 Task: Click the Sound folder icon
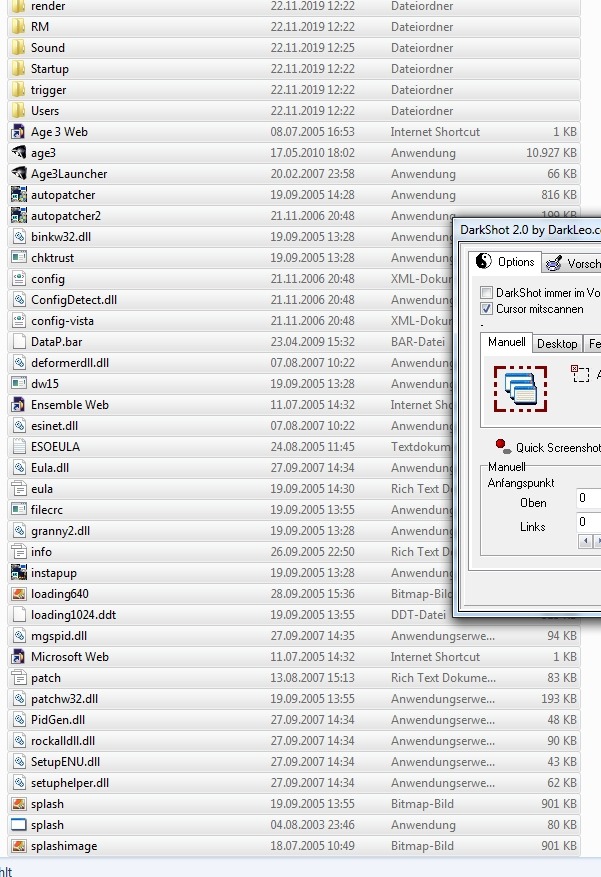pos(18,48)
